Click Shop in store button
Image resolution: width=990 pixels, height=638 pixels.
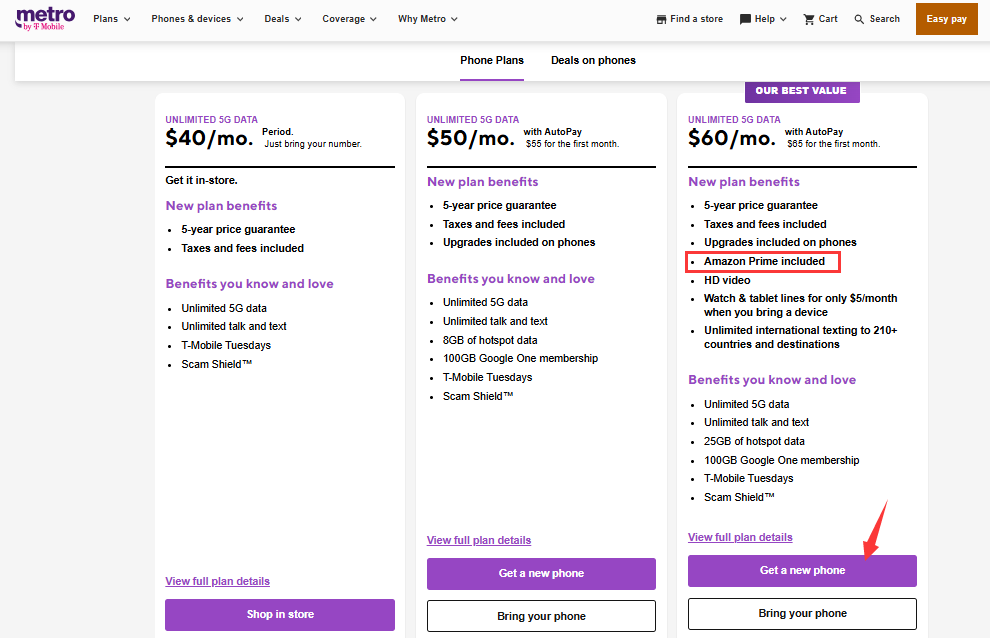point(280,615)
